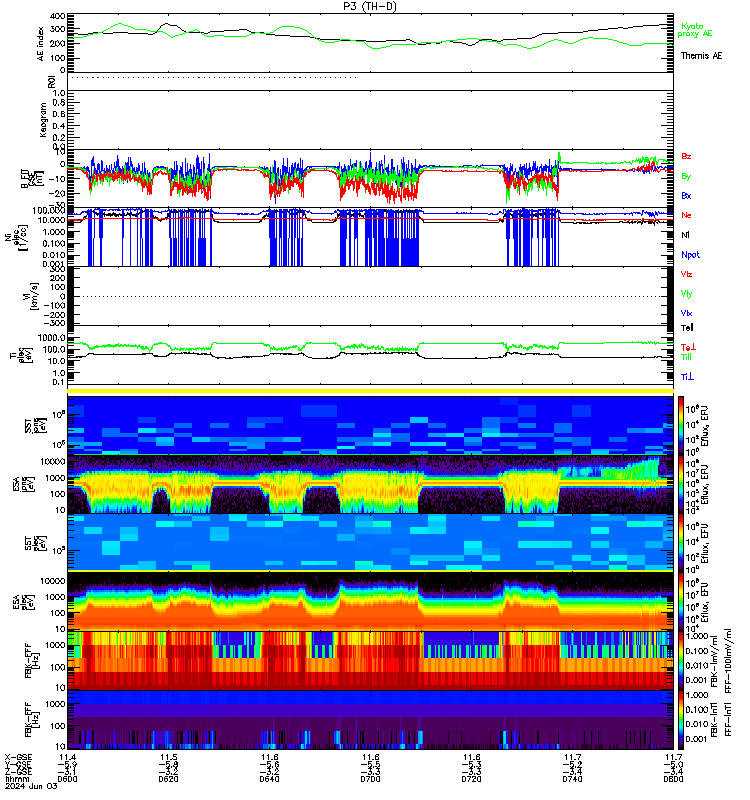
Task: Select the black 'Te∥' legend label
Action: click(687, 328)
